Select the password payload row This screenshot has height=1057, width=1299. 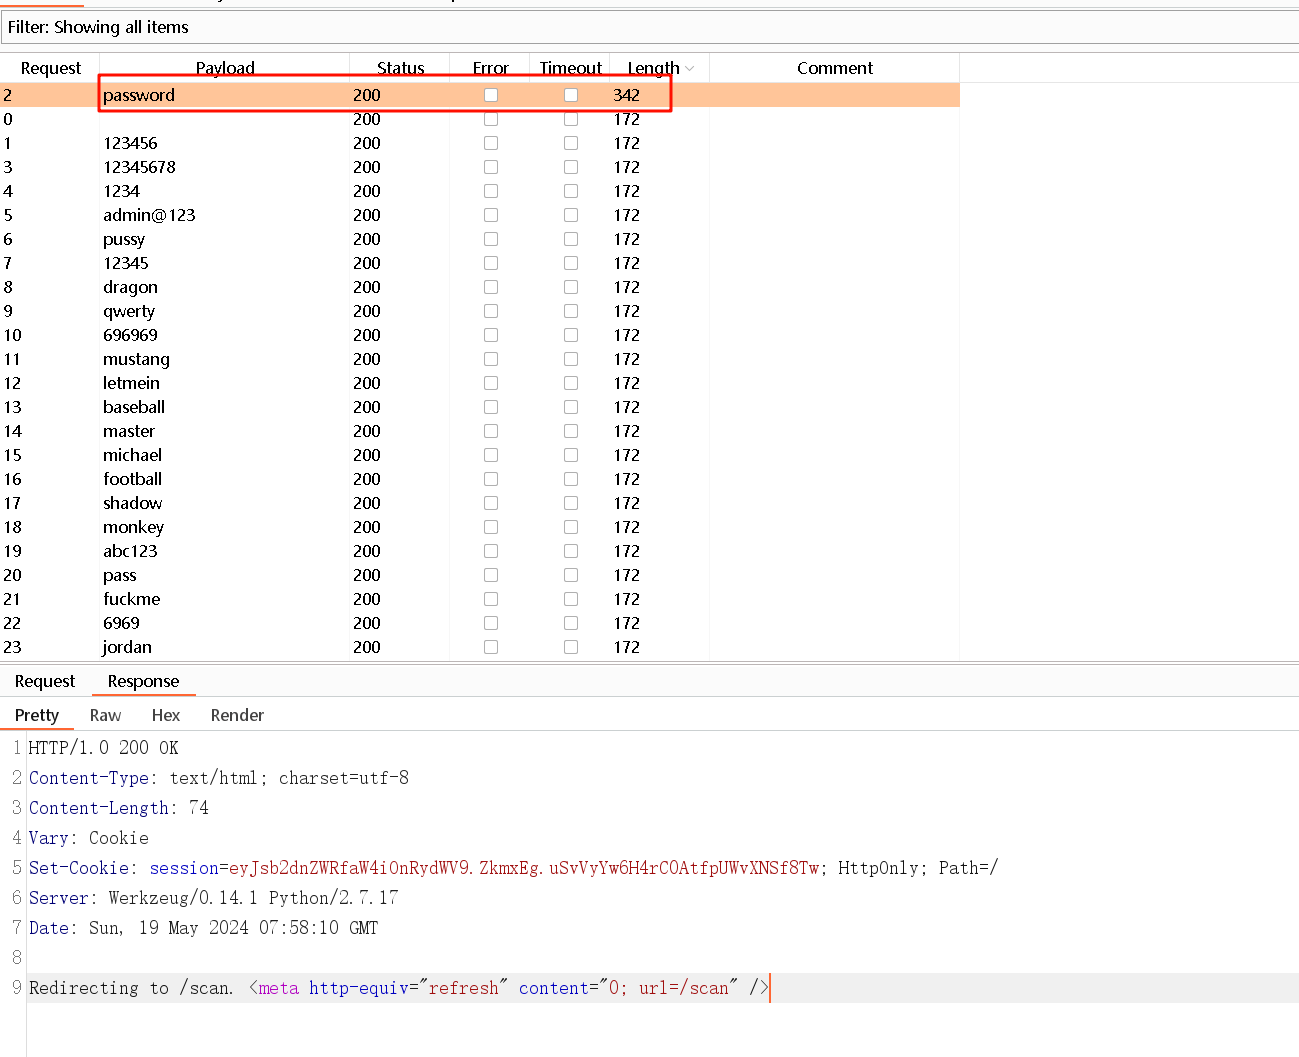click(480, 95)
